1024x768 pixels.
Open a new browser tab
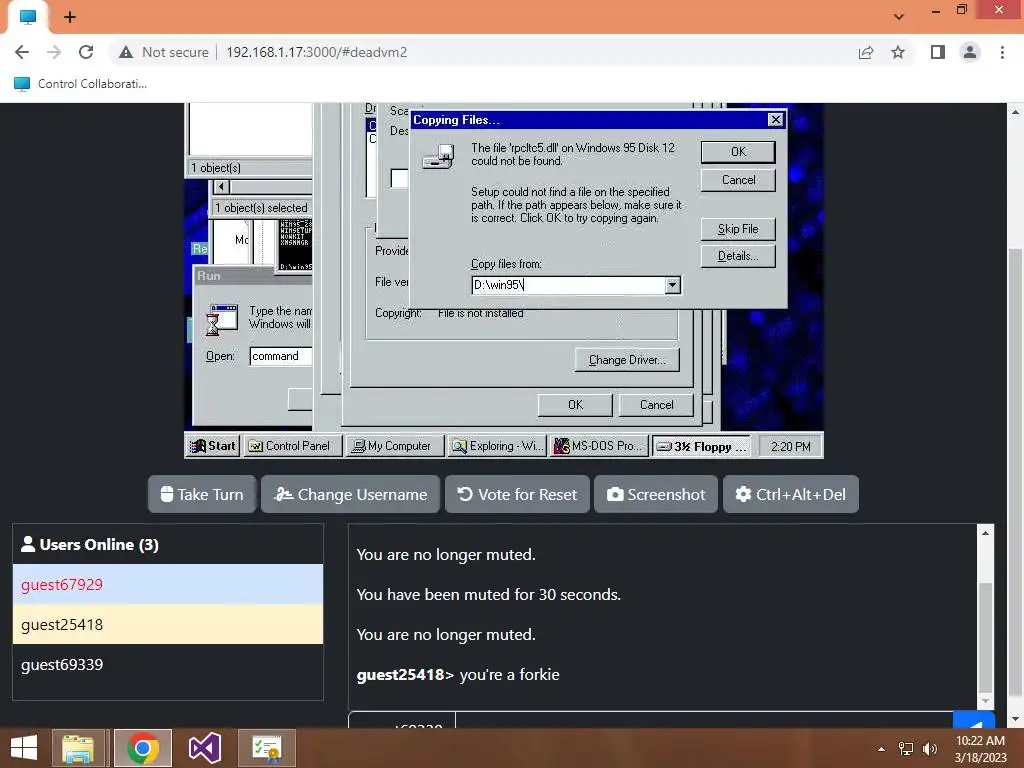point(70,17)
